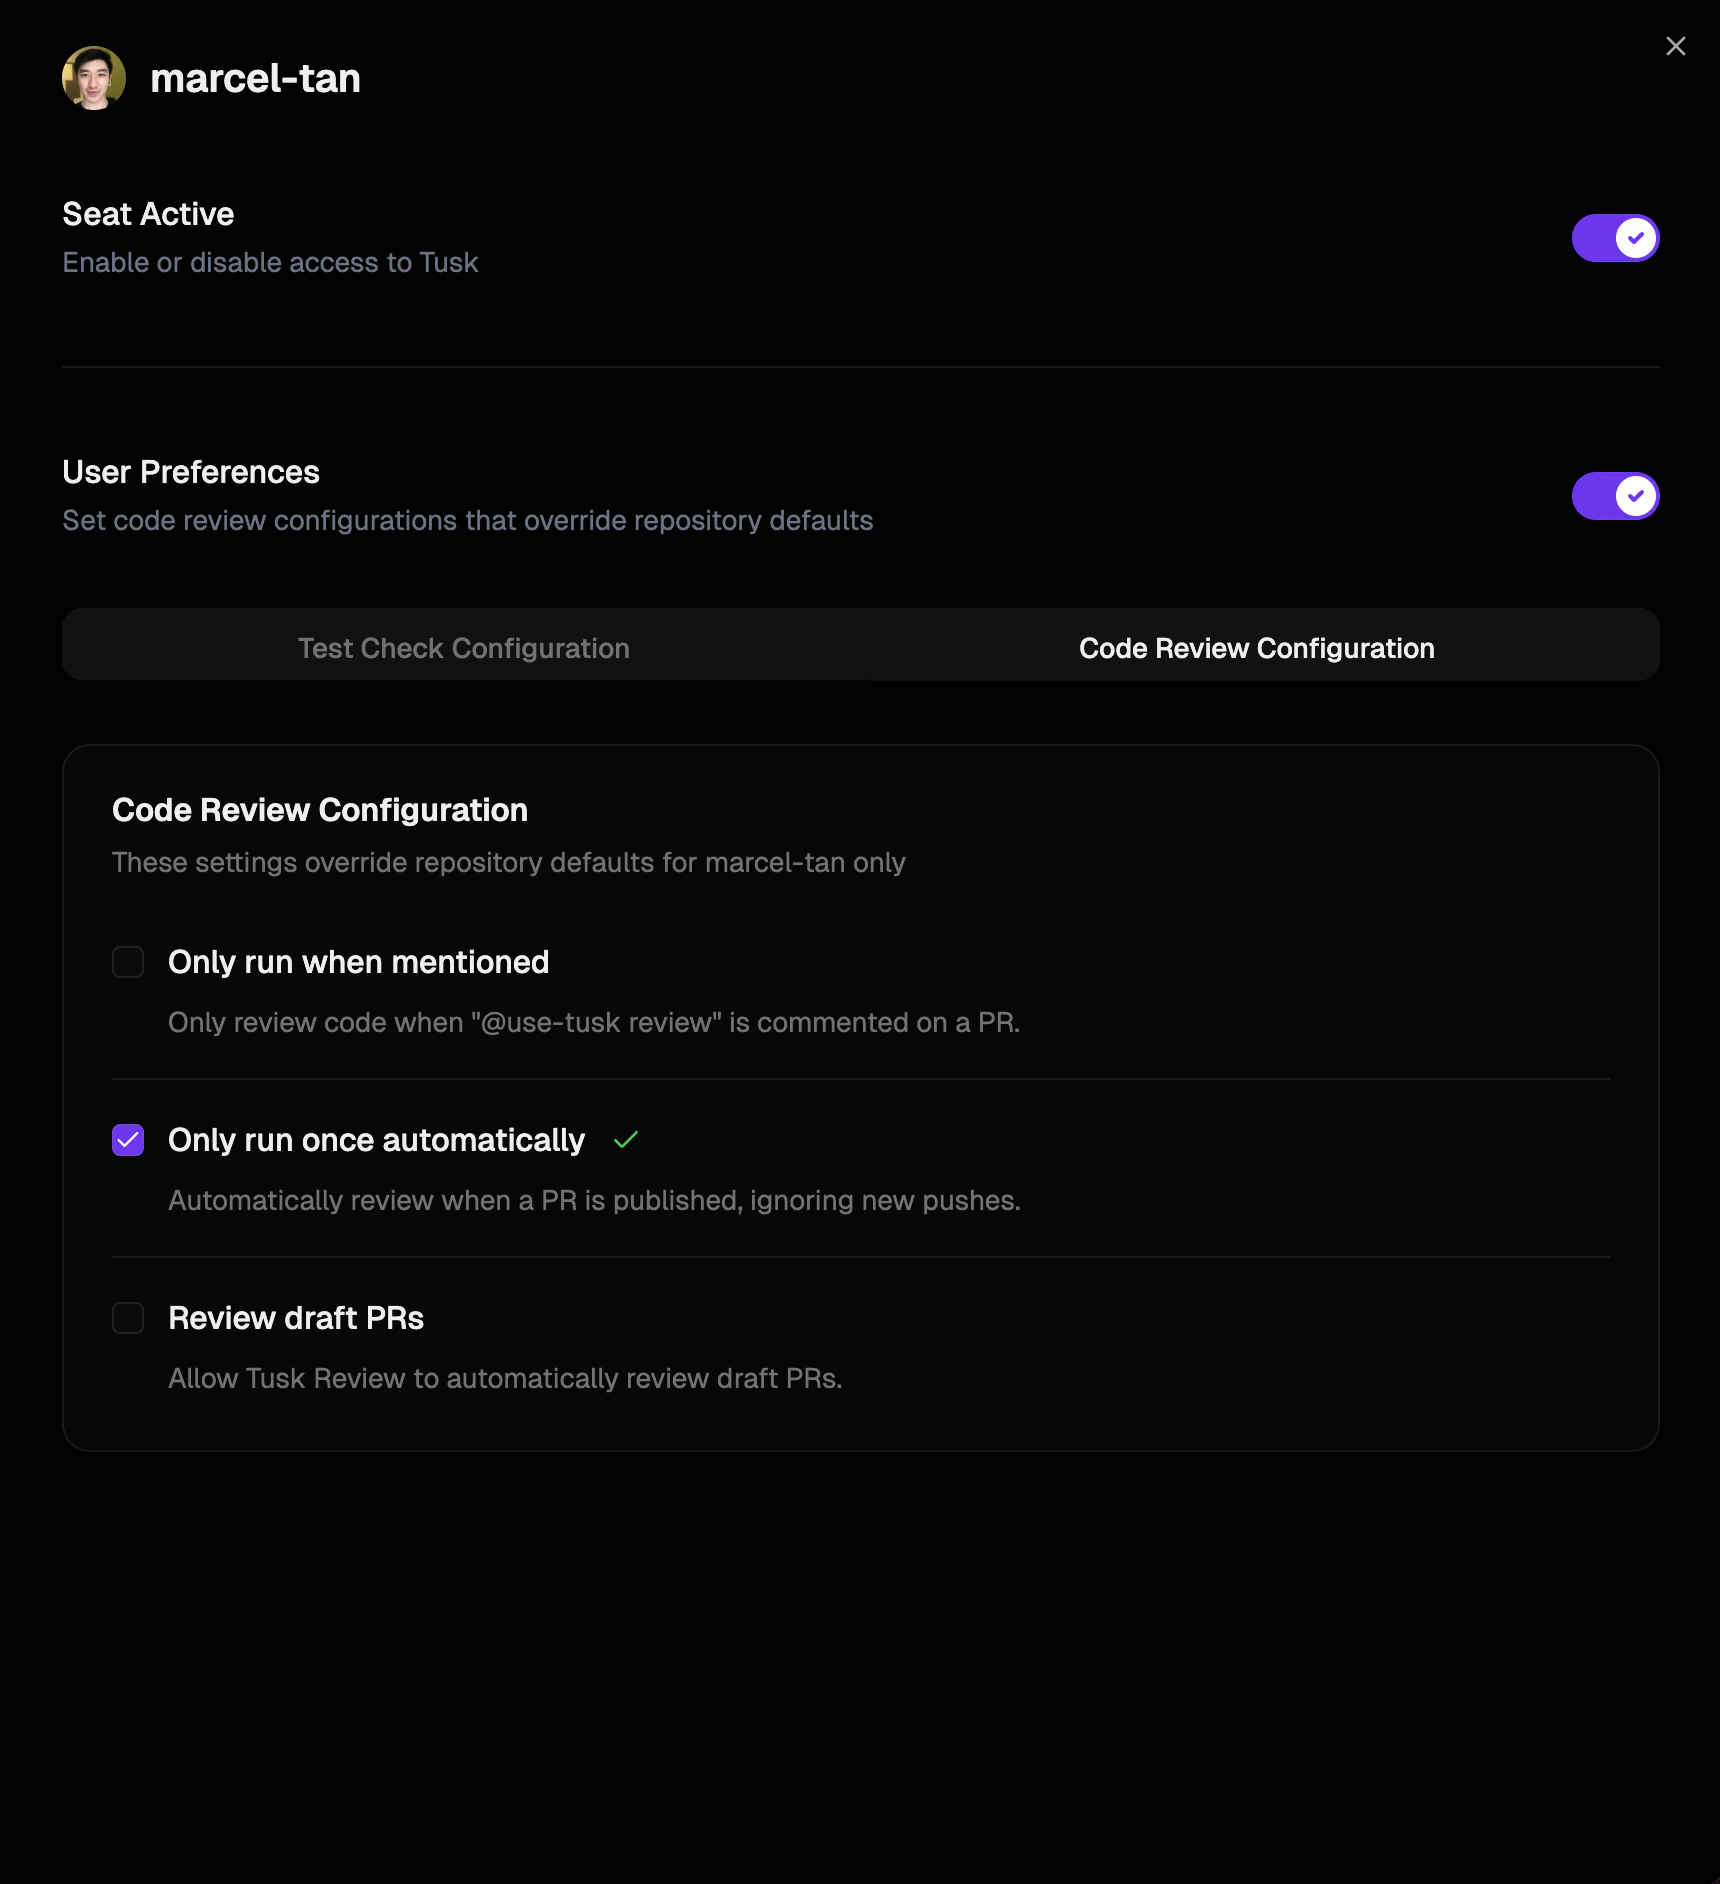This screenshot has height=1884, width=1720.
Task: Turn off the User Preferences toggle
Action: 1615,495
